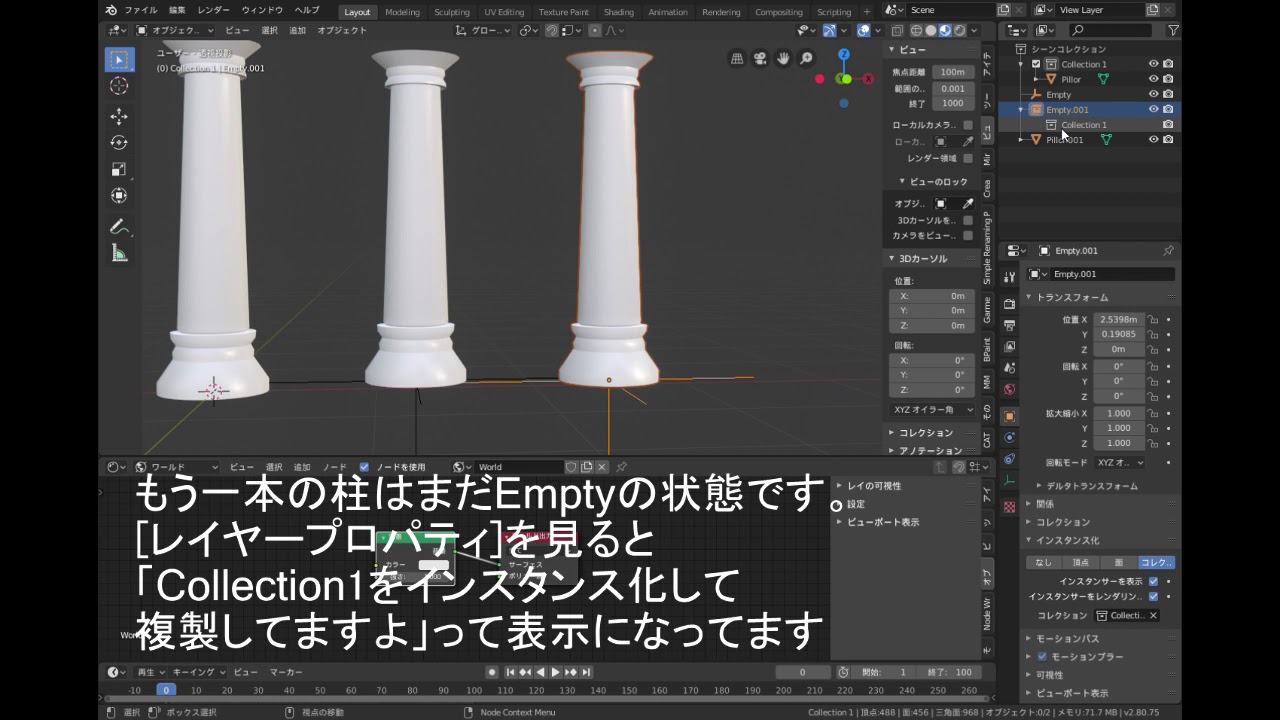Open the View Layer properties tab
The image size is (1280, 720).
[x=1009, y=346]
